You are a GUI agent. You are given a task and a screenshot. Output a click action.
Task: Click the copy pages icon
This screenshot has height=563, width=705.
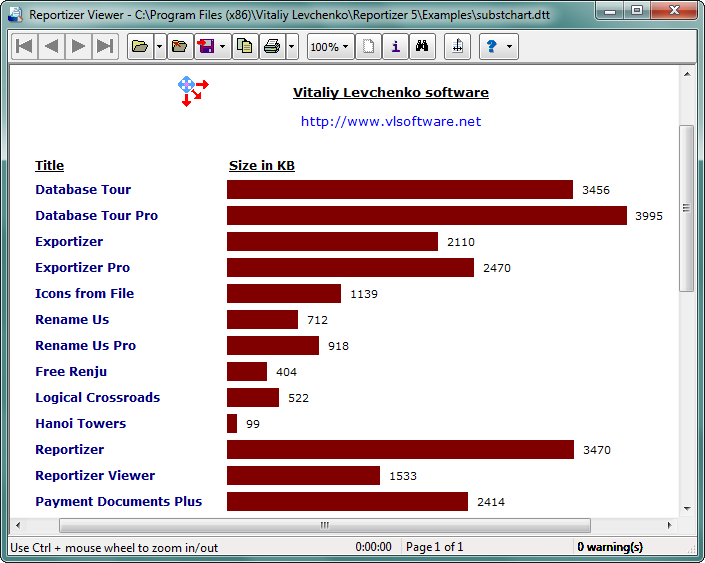(x=245, y=47)
